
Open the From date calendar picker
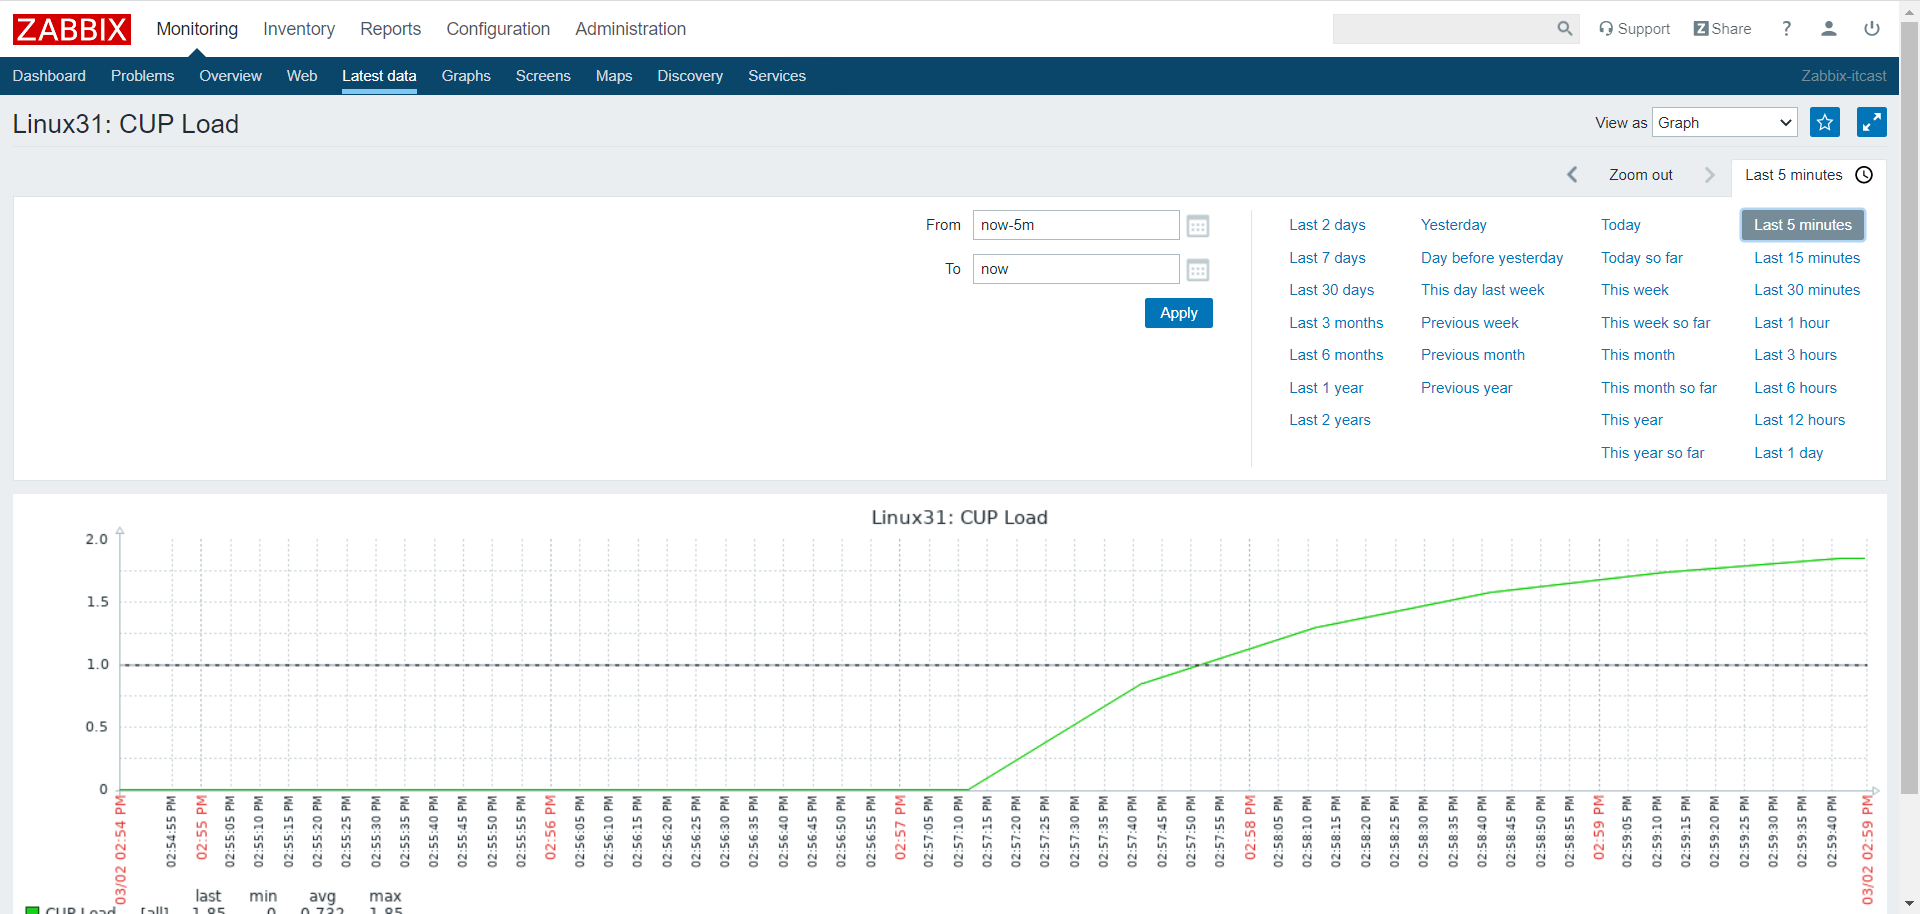pos(1198,226)
